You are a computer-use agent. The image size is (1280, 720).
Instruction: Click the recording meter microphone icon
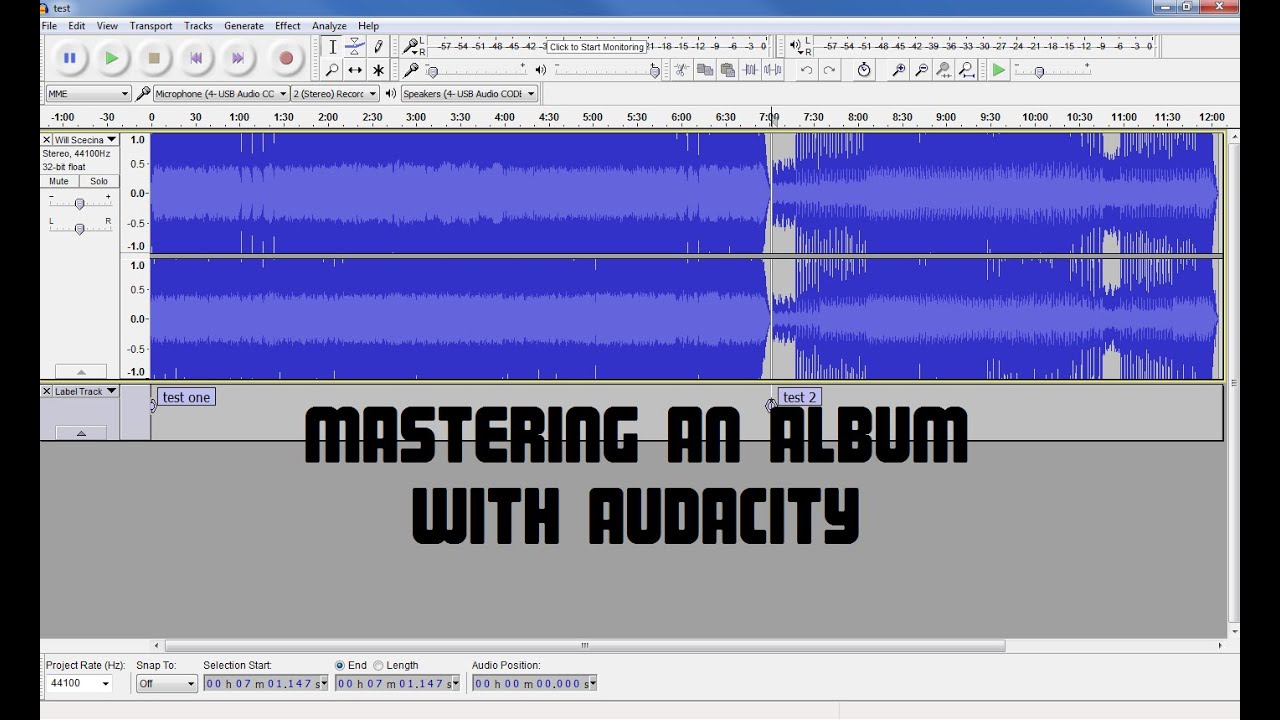point(410,46)
